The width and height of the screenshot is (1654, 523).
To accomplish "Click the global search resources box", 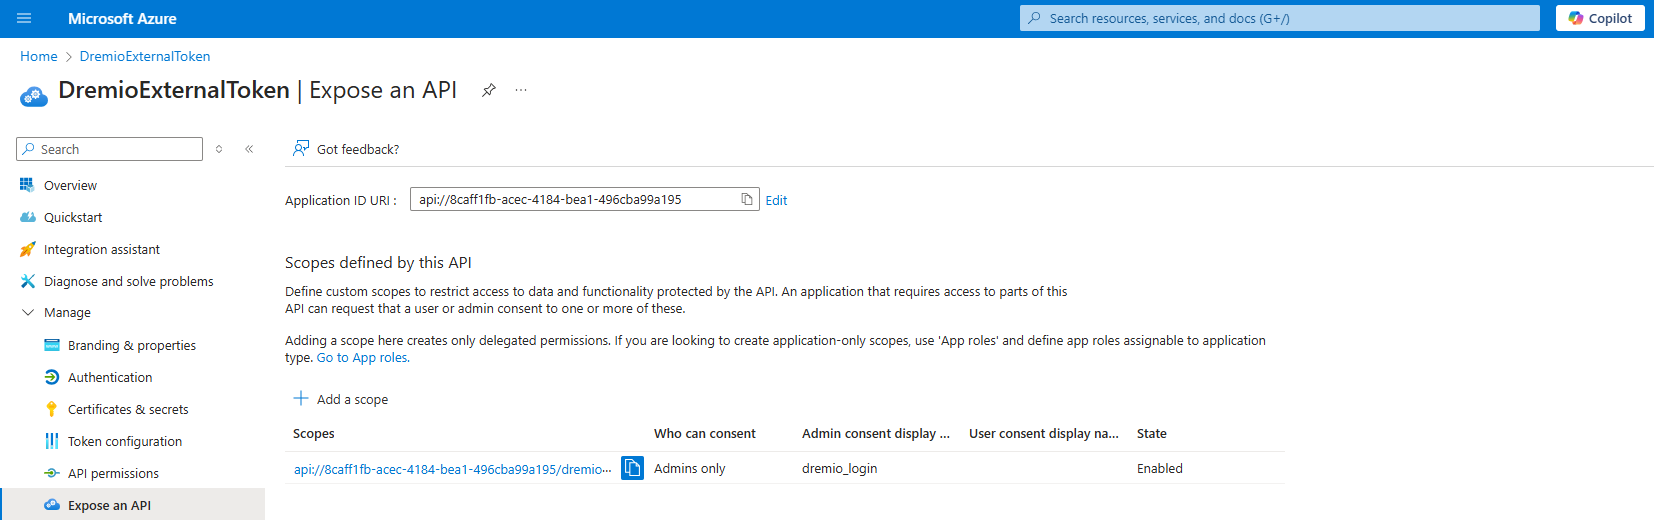I will tap(1280, 18).
